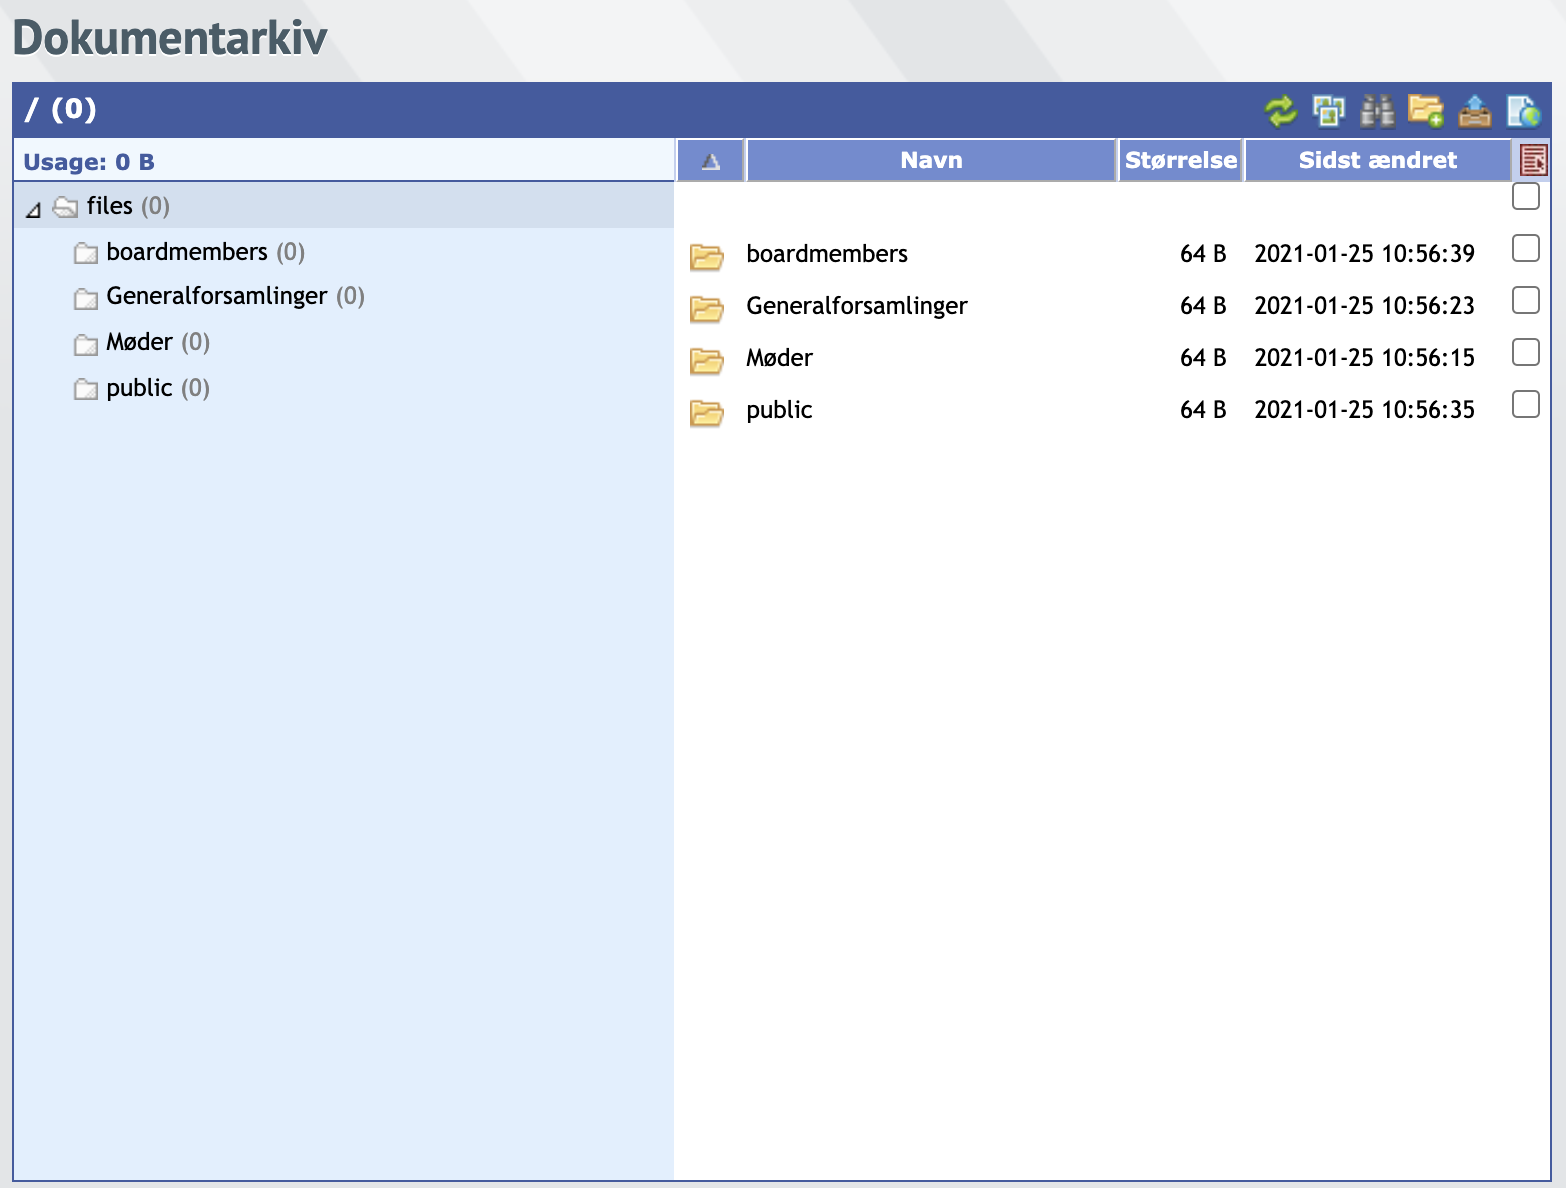Click the document with globe icon

pyautogui.click(x=1523, y=110)
